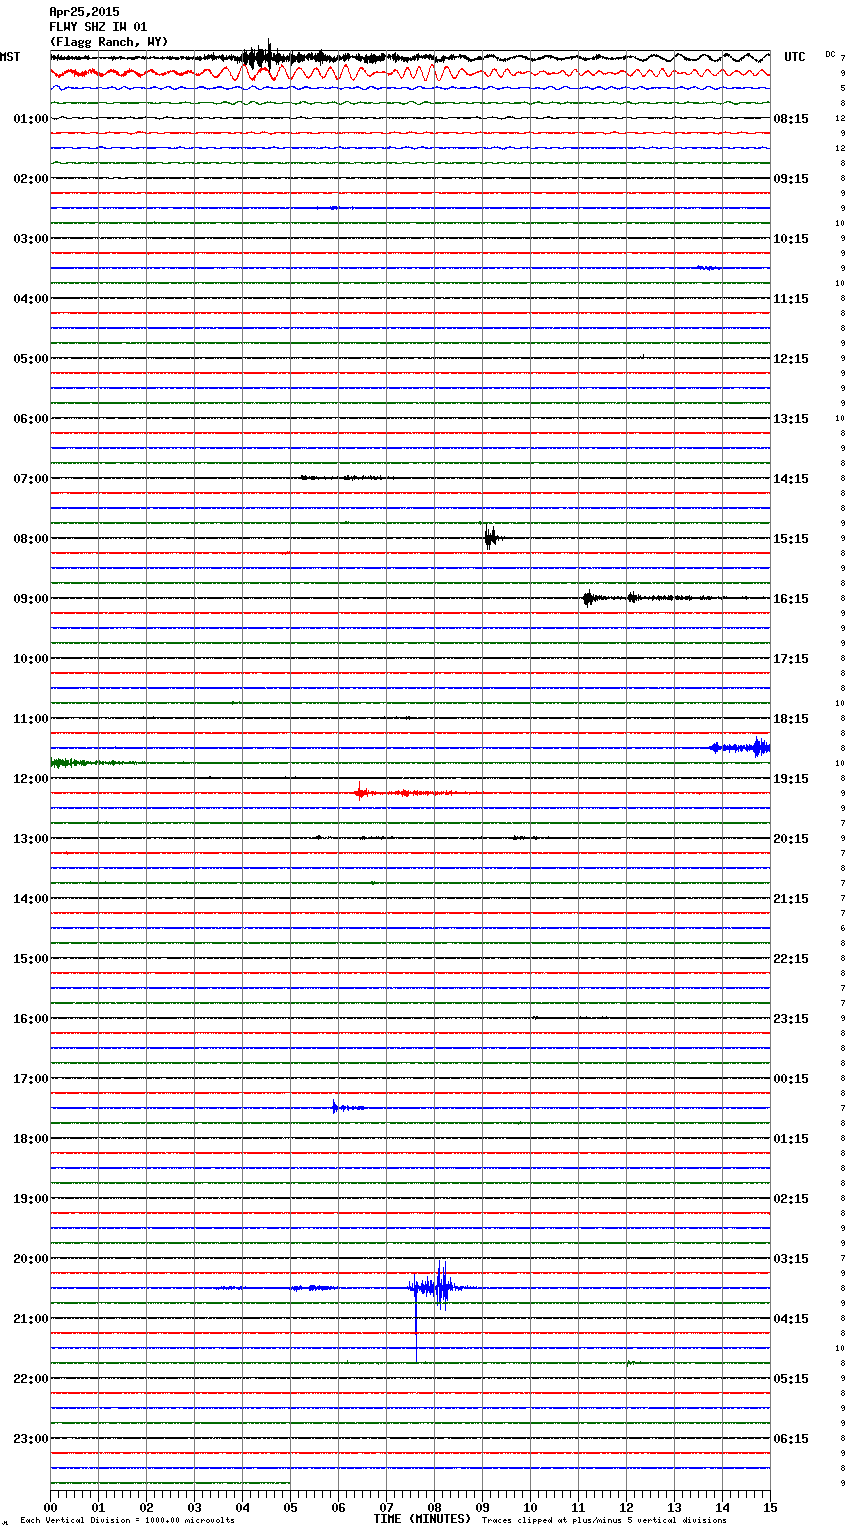Select the 12:00 MST row label
Image resolution: width=850 pixels, height=1534 pixels.
coord(31,779)
